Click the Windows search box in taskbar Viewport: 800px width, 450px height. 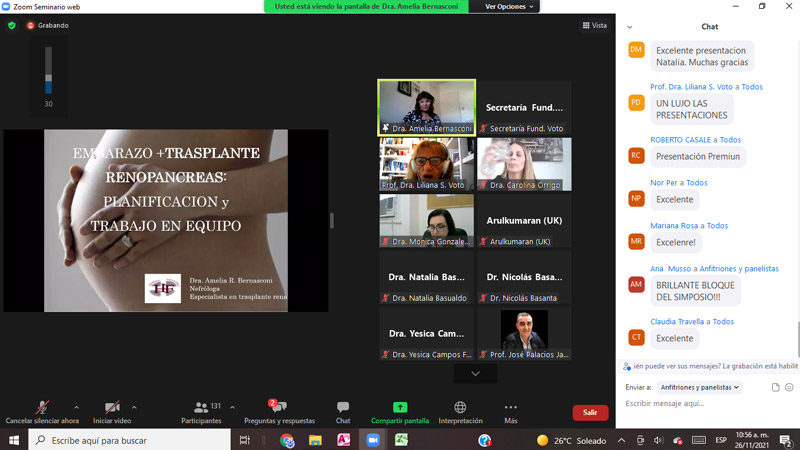point(130,440)
